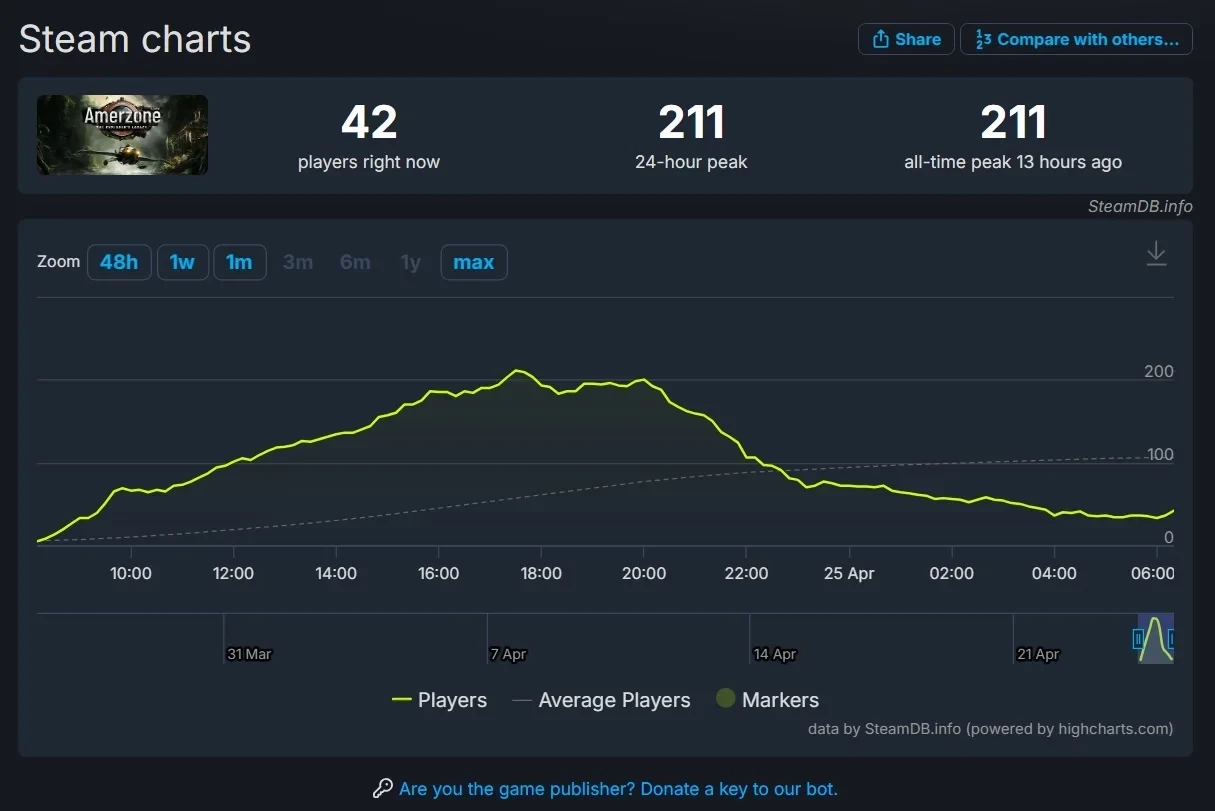1215x811 pixels.
Task: Click the green Markers circle swatch
Action: coord(726,700)
